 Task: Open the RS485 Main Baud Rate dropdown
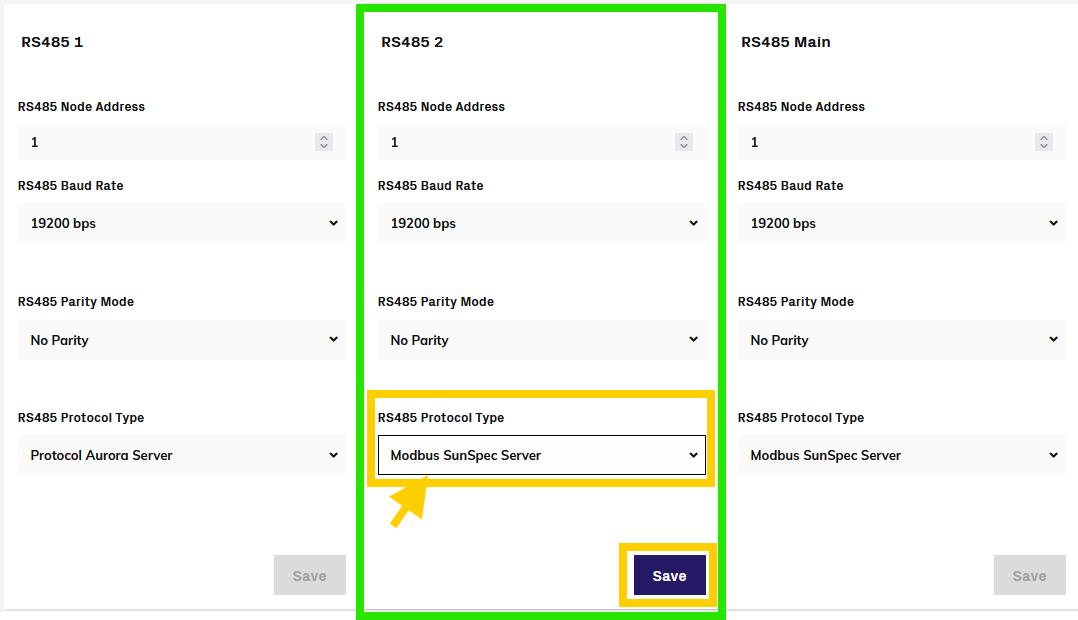pos(901,223)
